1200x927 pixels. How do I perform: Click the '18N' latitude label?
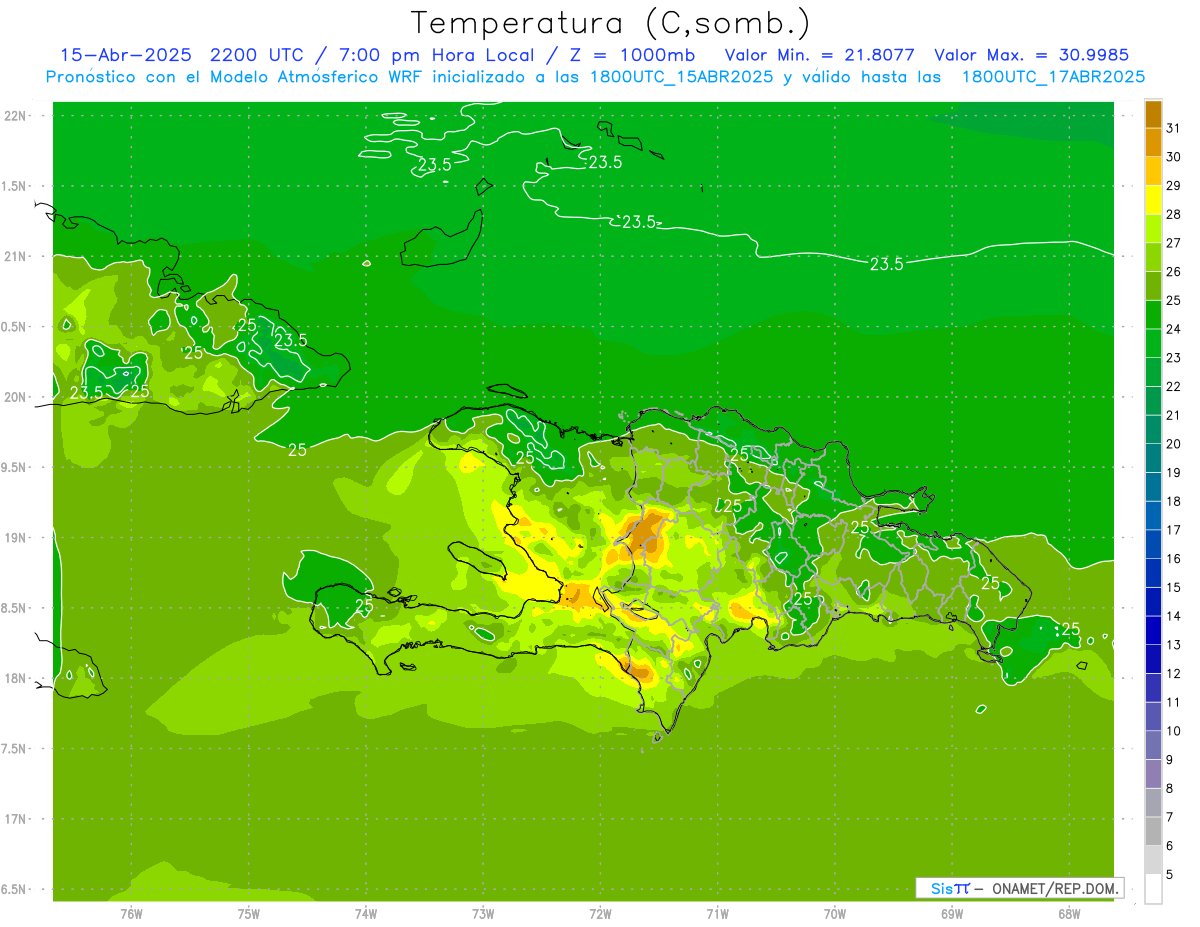[x=15, y=678]
